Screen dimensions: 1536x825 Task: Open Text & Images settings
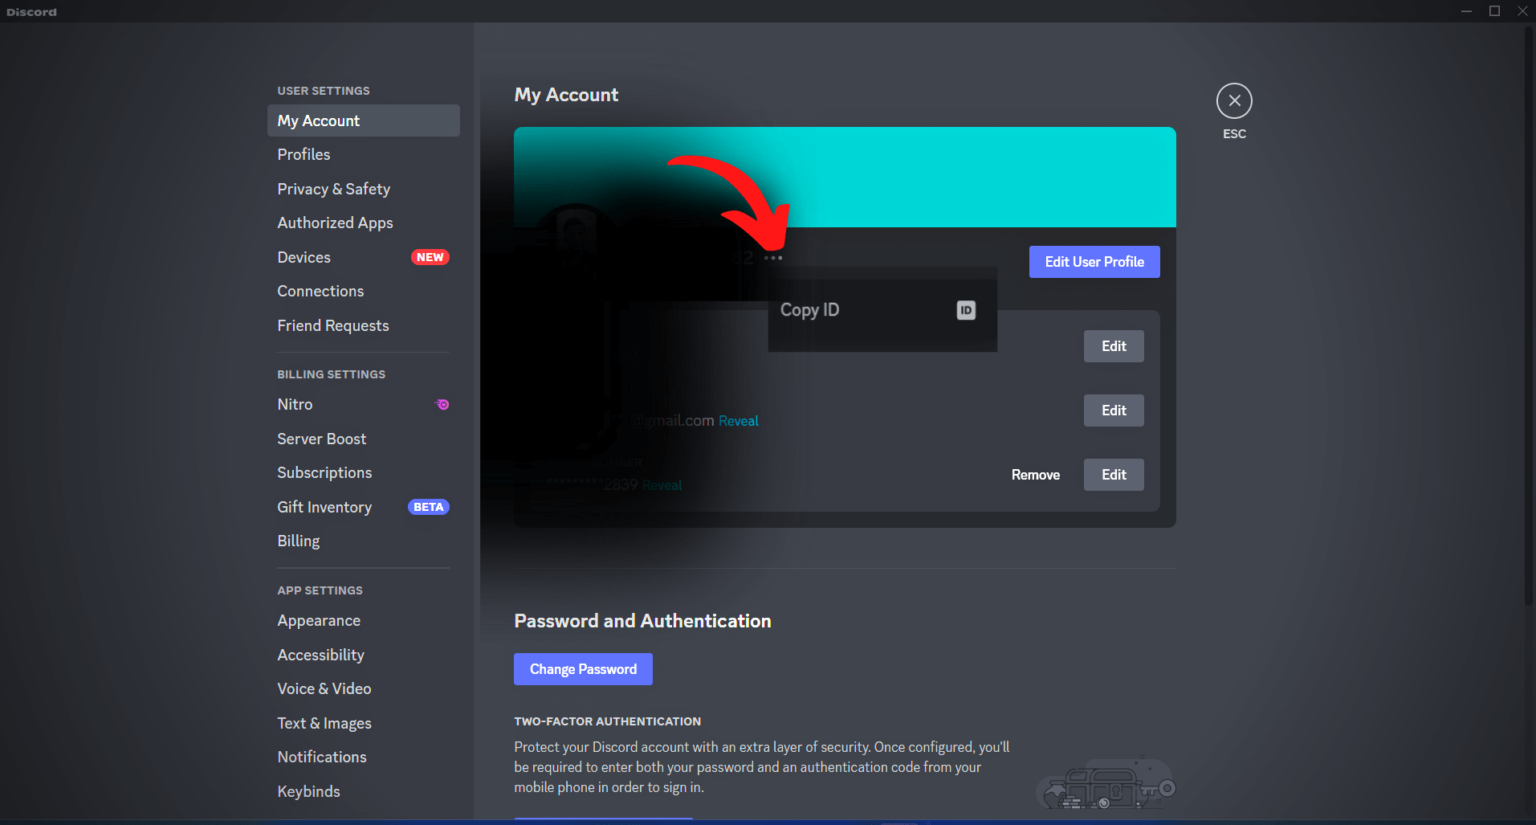click(324, 722)
